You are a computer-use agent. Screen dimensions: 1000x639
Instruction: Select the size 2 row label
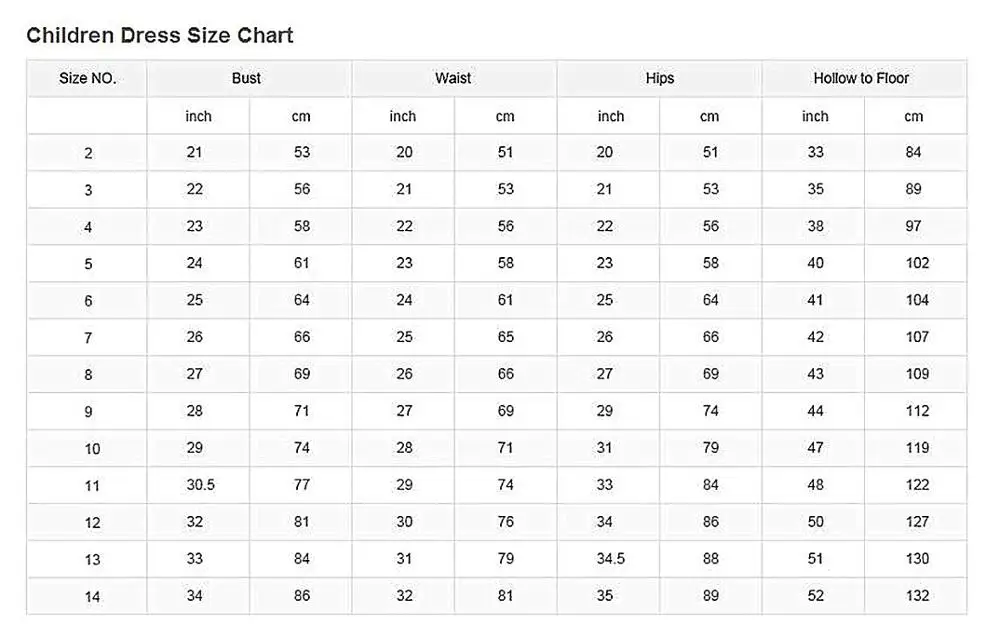[x=89, y=153]
